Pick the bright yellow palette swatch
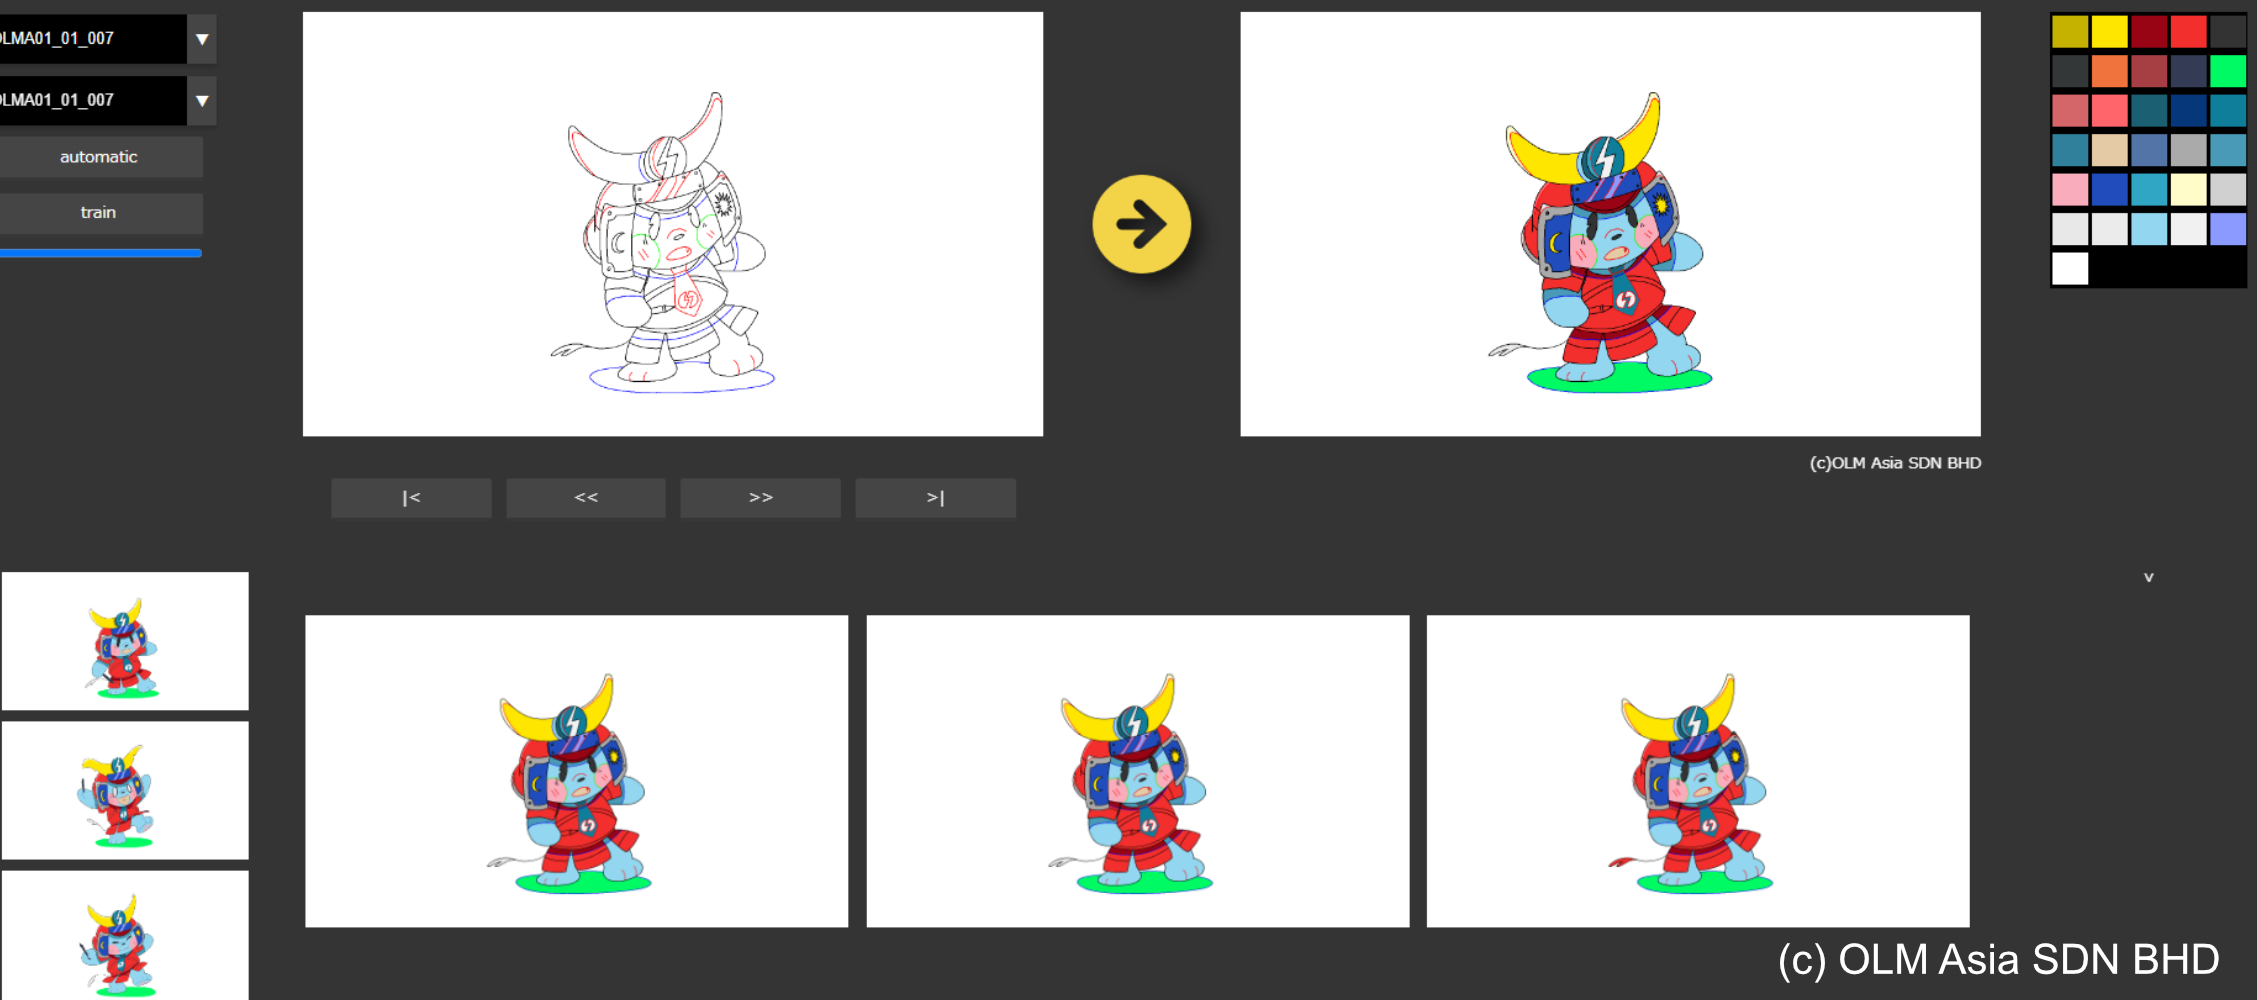The height and width of the screenshot is (1000, 2257). click(x=2109, y=32)
